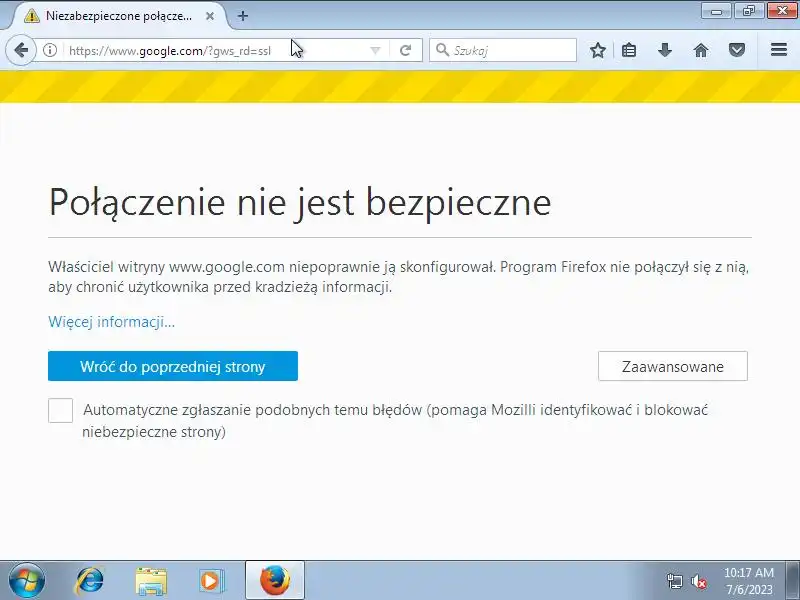The height and width of the screenshot is (600, 800).
Task: Click the address bar URL text
Action: (x=170, y=51)
